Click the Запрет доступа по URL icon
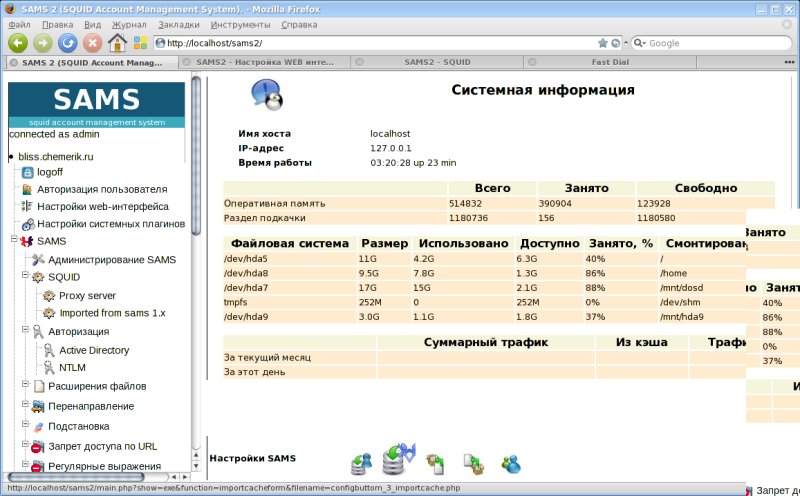 (x=37, y=448)
